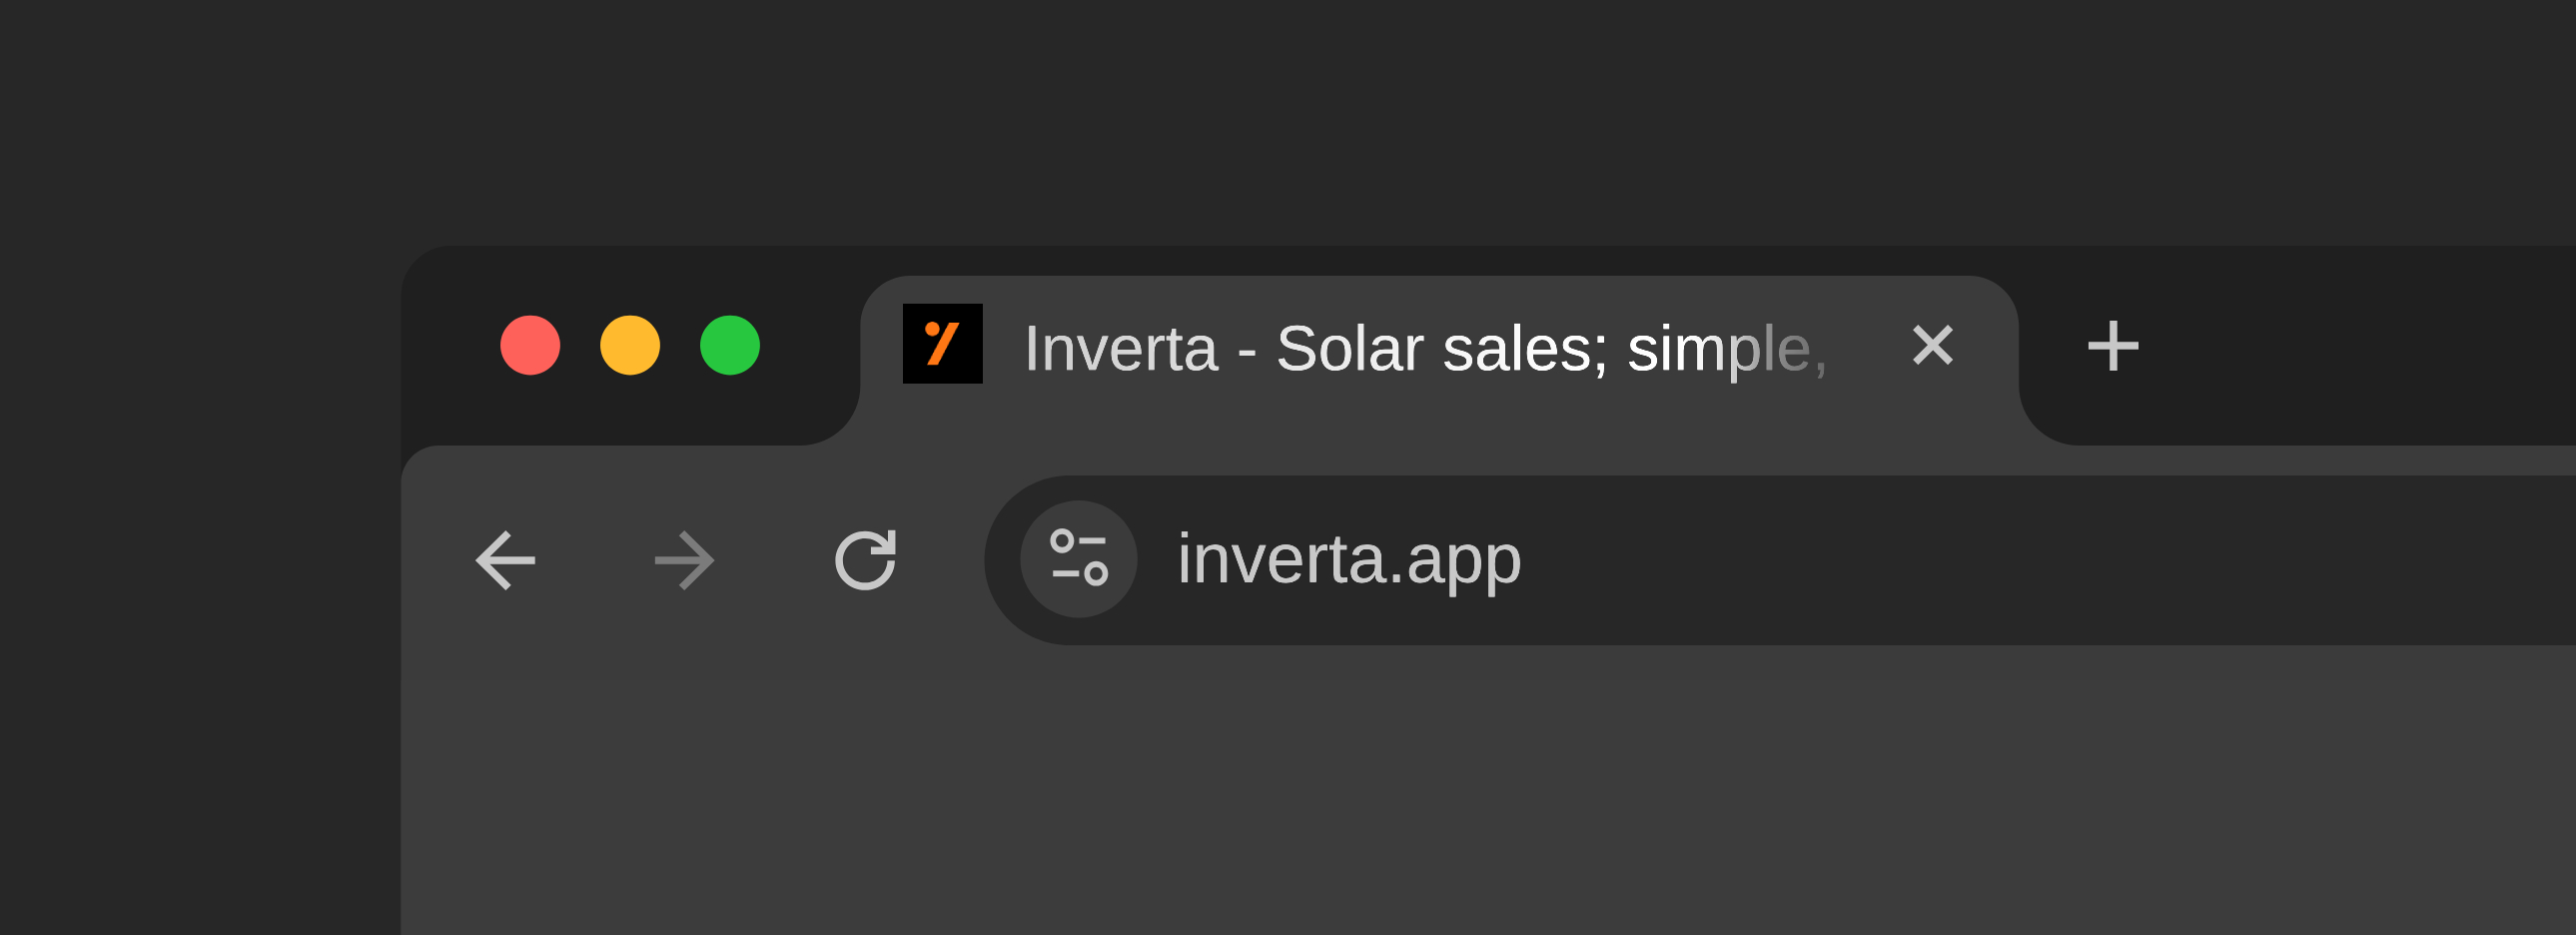Image resolution: width=2576 pixels, height=935 pixels.
Task: Reload the inverta.app page
Action: click(865, 560)
